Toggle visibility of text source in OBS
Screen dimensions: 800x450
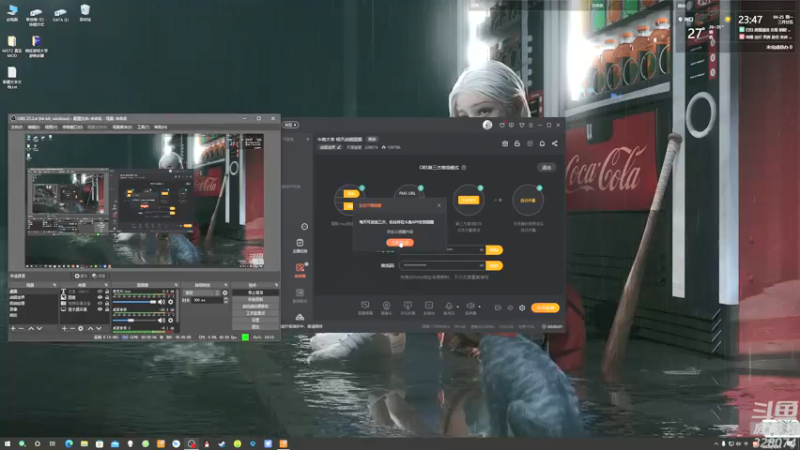click(x=99, y=291)
